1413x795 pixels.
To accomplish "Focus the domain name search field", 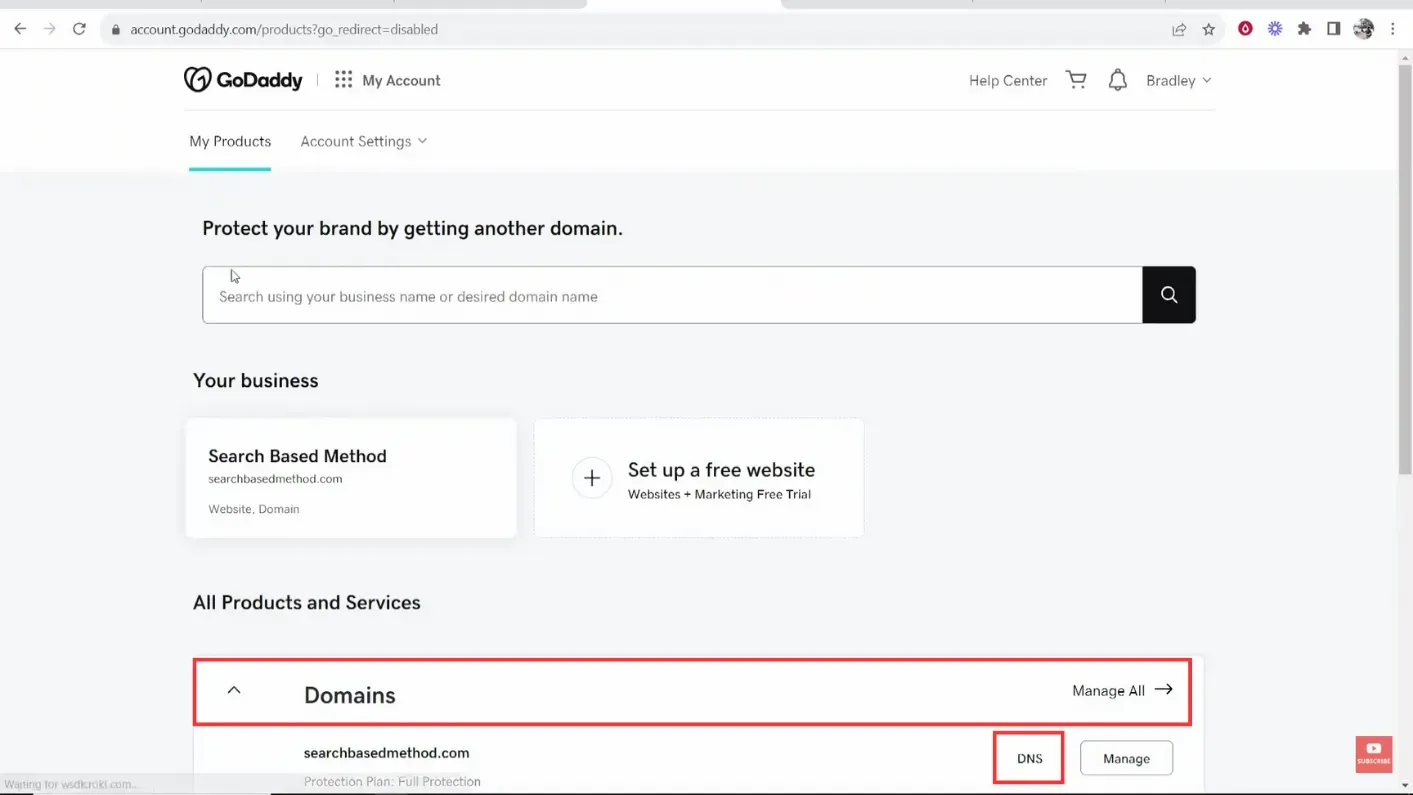I will pyautogui.click(x=672, y=295).
